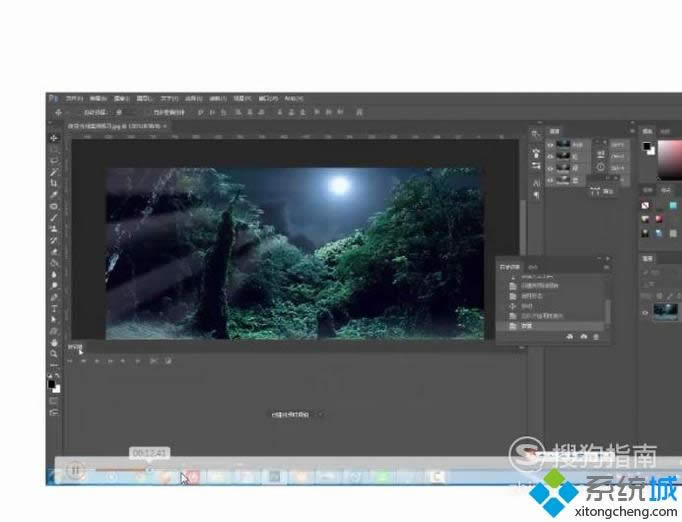Select the Eraser tool
682x522 pixels.
tap(54, 251)
